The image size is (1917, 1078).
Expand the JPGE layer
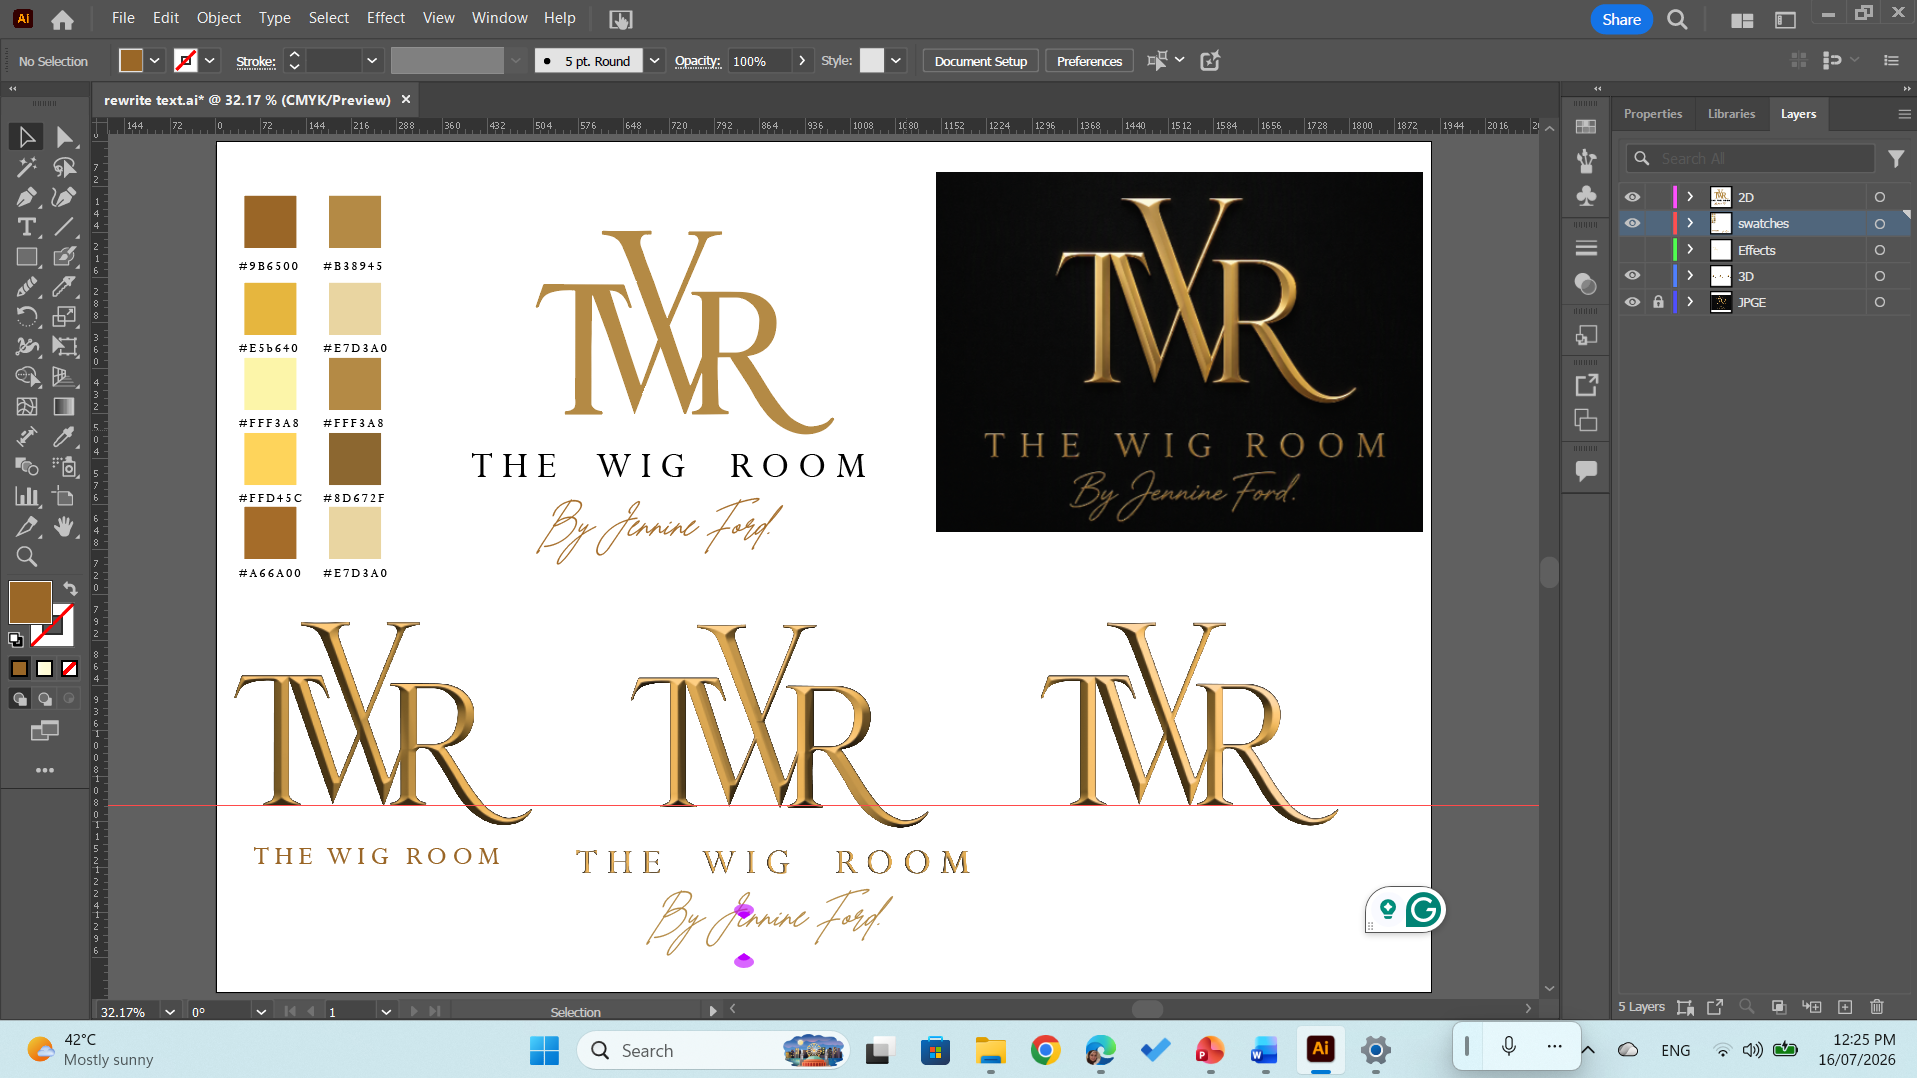[x=1690, y=302]
